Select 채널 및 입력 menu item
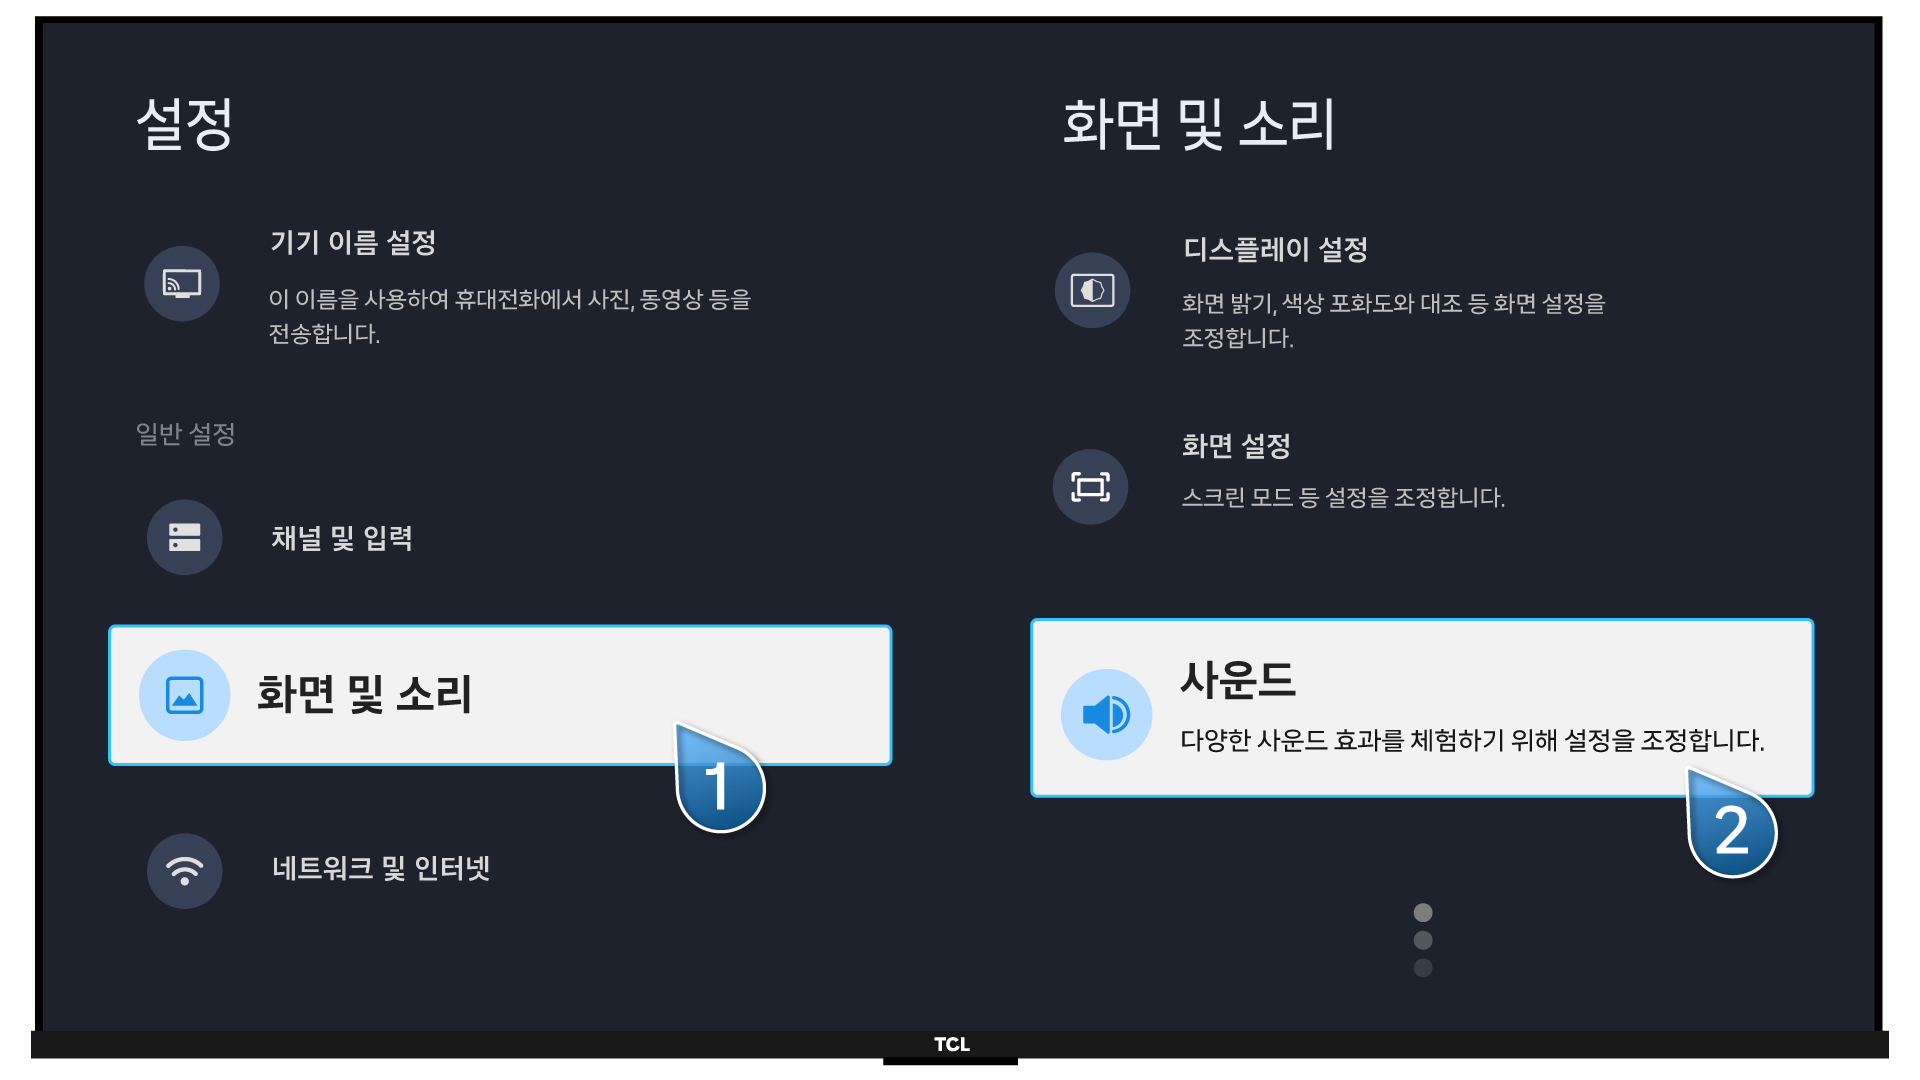The width and height of the screenshot is (1920, 1080). [341, 538]
